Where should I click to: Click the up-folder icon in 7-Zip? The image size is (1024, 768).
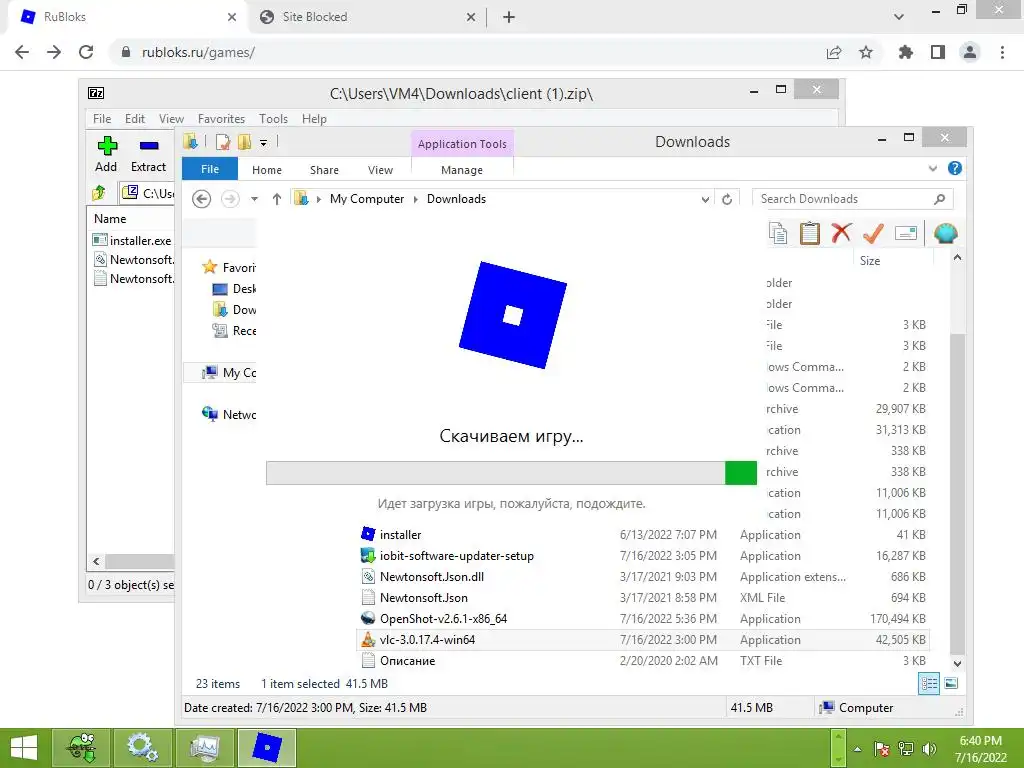click(x=99, y=193)
